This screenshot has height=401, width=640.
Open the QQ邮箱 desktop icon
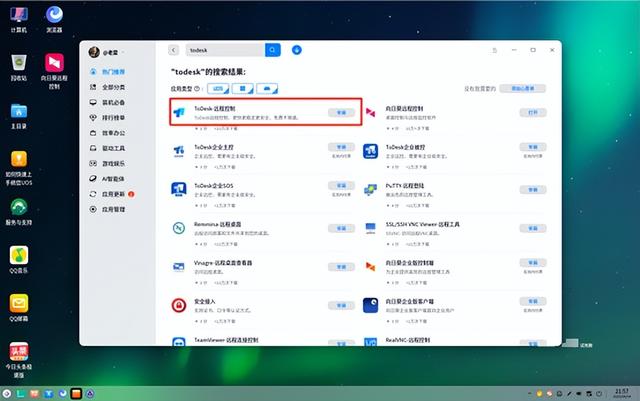point(19,303)
